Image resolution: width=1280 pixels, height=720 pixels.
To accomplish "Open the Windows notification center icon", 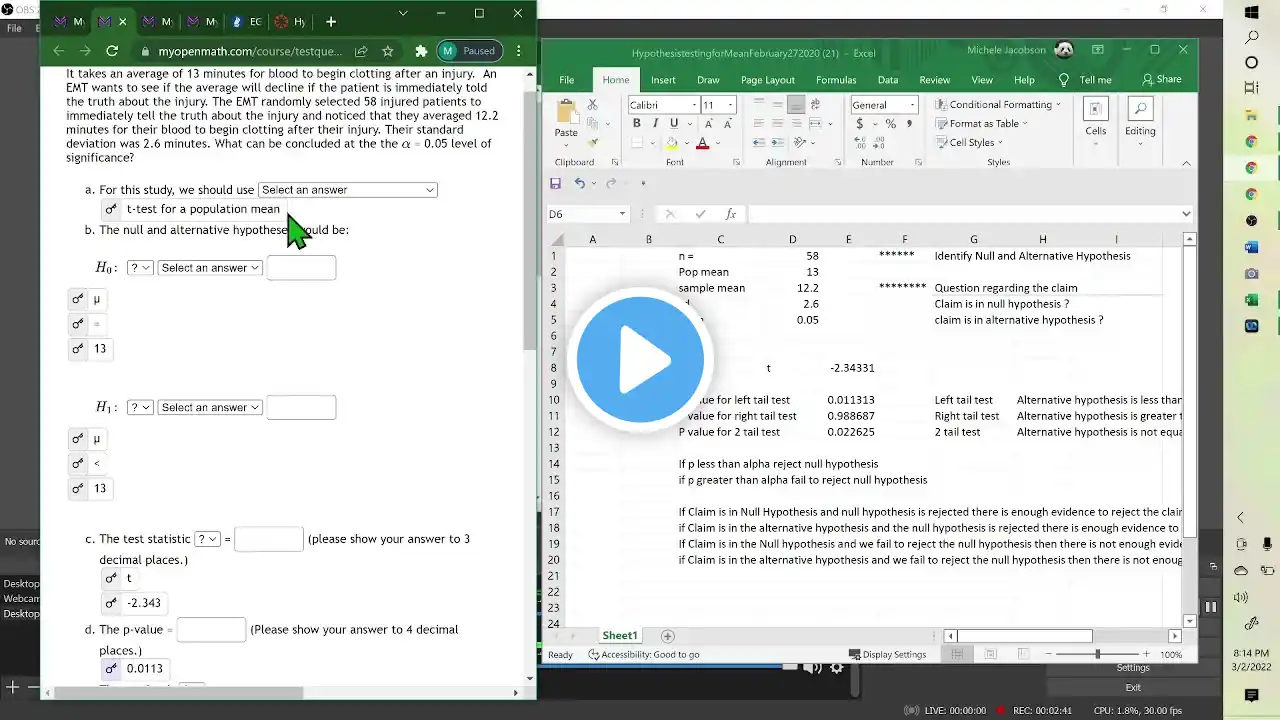I will tap(1252, 695).
